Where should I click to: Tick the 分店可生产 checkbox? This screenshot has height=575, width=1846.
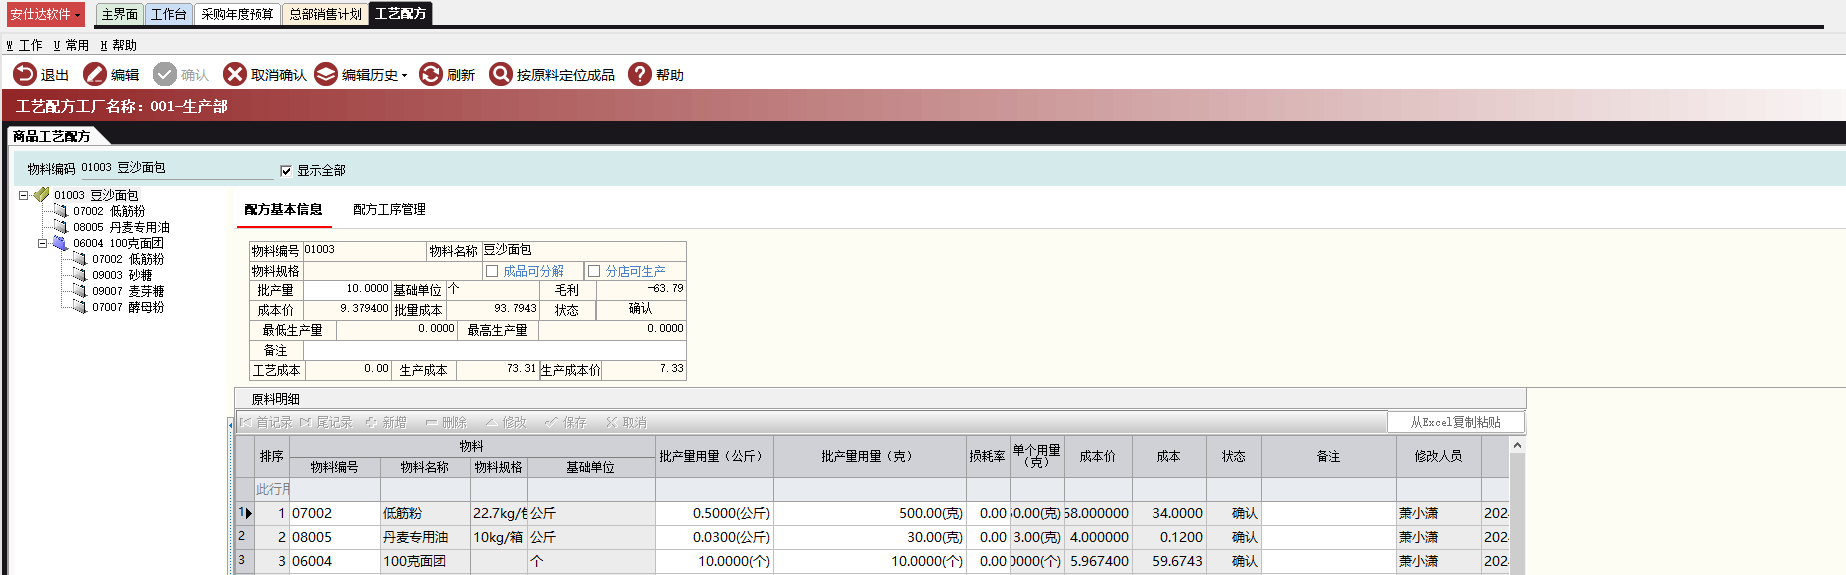(x=594, y=271)
